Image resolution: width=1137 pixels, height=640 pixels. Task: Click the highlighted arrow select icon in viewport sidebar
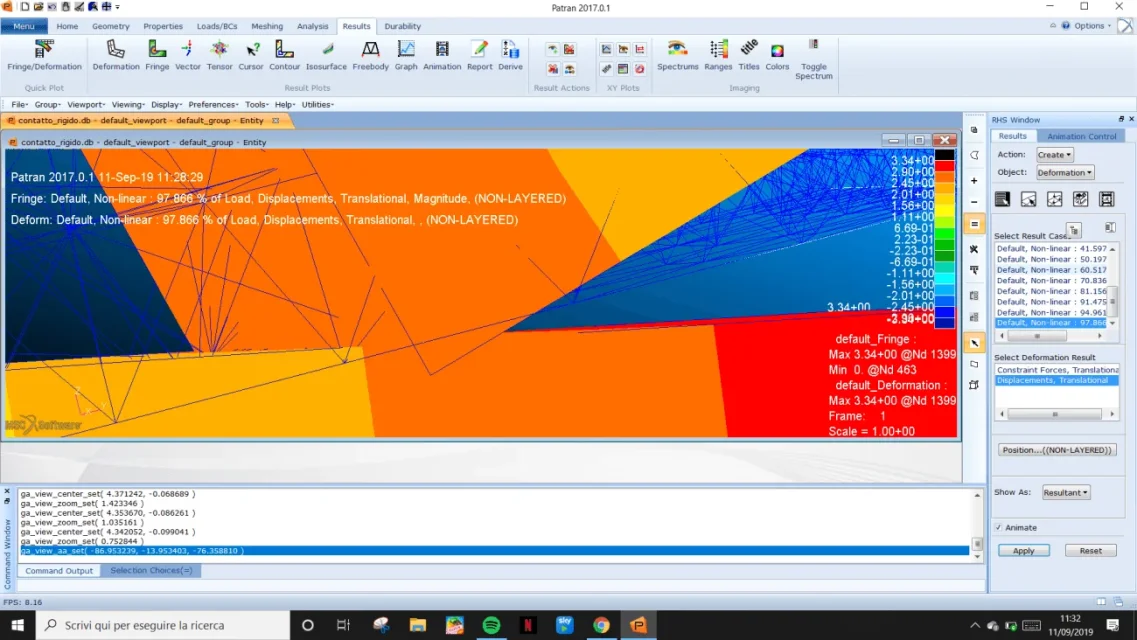point(975,343)
